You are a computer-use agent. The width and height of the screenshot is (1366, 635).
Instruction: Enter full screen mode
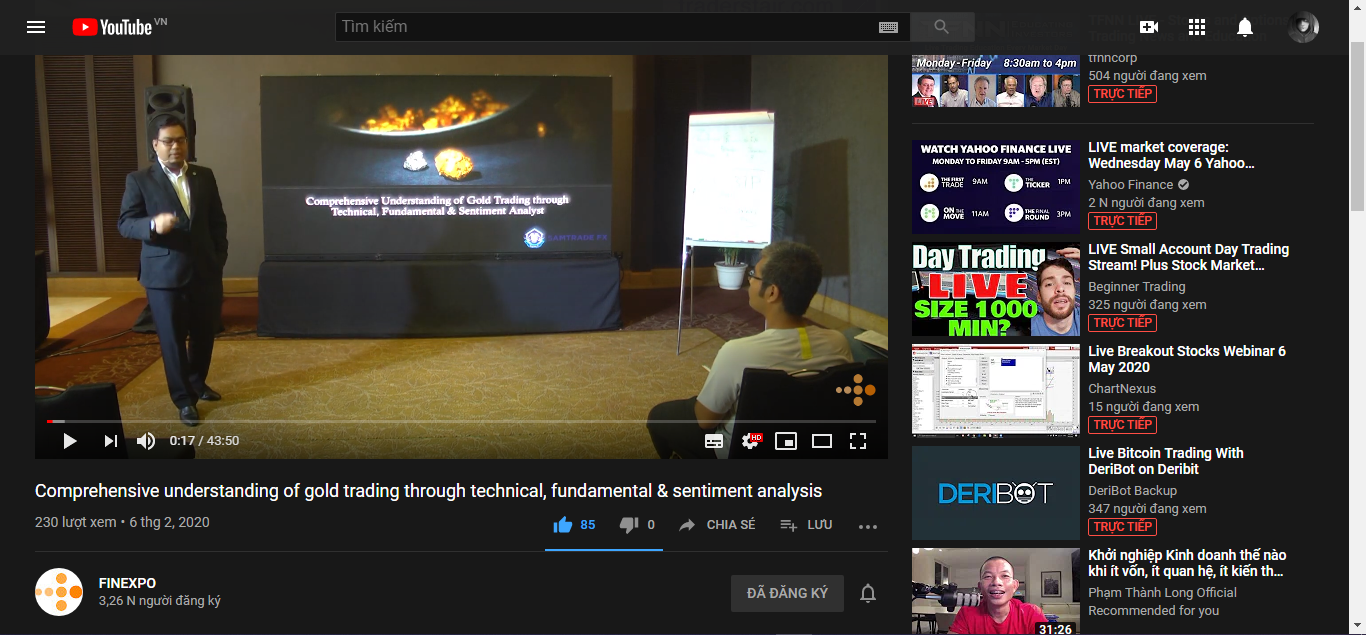point(857,441)
